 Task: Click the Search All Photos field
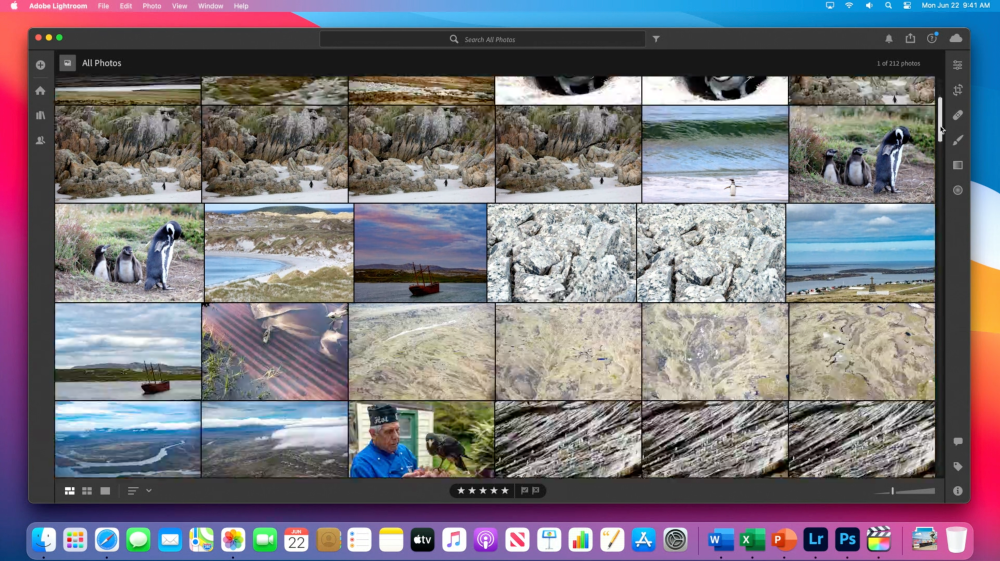(482, 40)
